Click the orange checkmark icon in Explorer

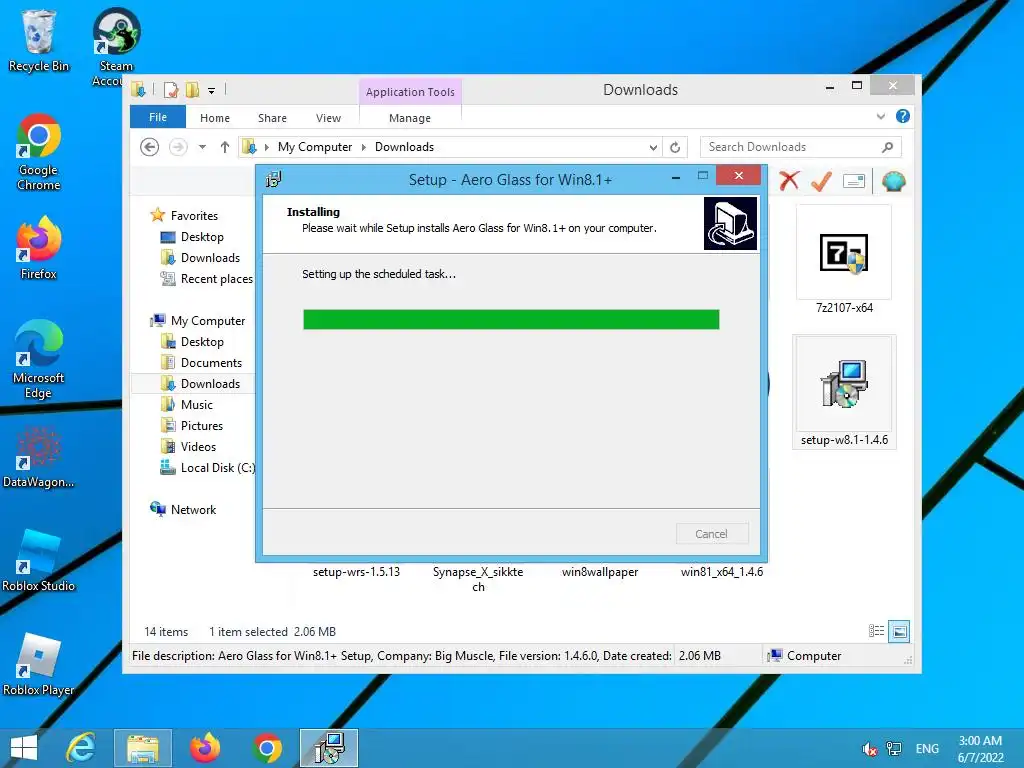point(821,181)
